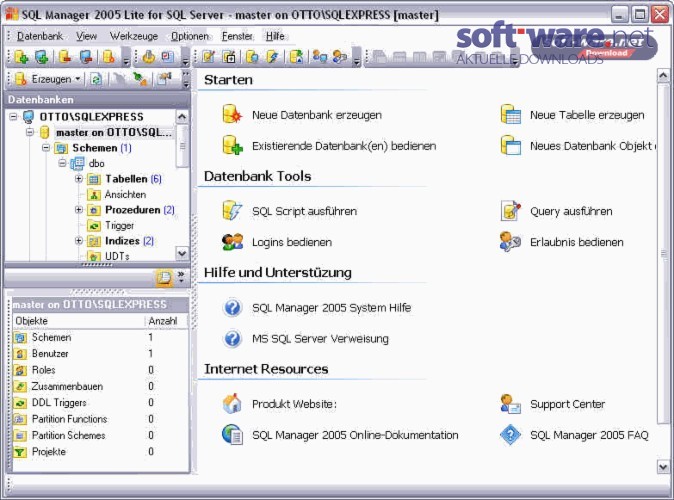Click the Query ausführen icon
The image size is (674, 500).
pos(511,211)
